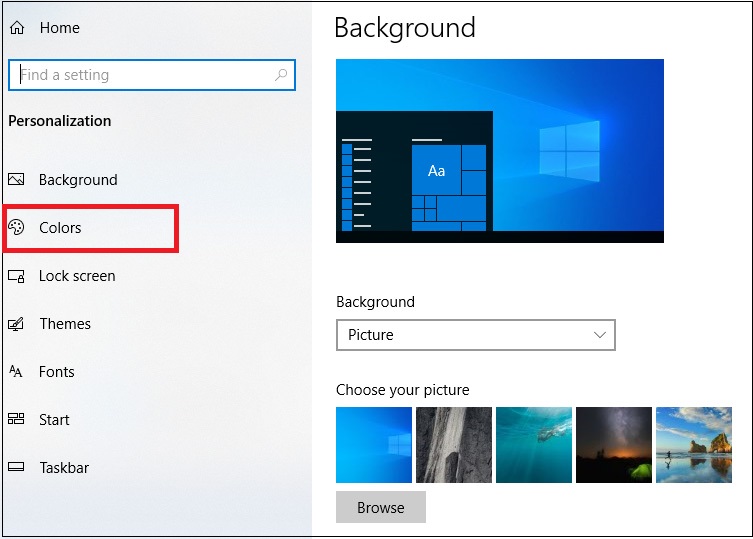Viewport: 753px width, 539px height.
Task: Click the Start tiles icon
Action: pyautogui.click(x=16, y=419)
